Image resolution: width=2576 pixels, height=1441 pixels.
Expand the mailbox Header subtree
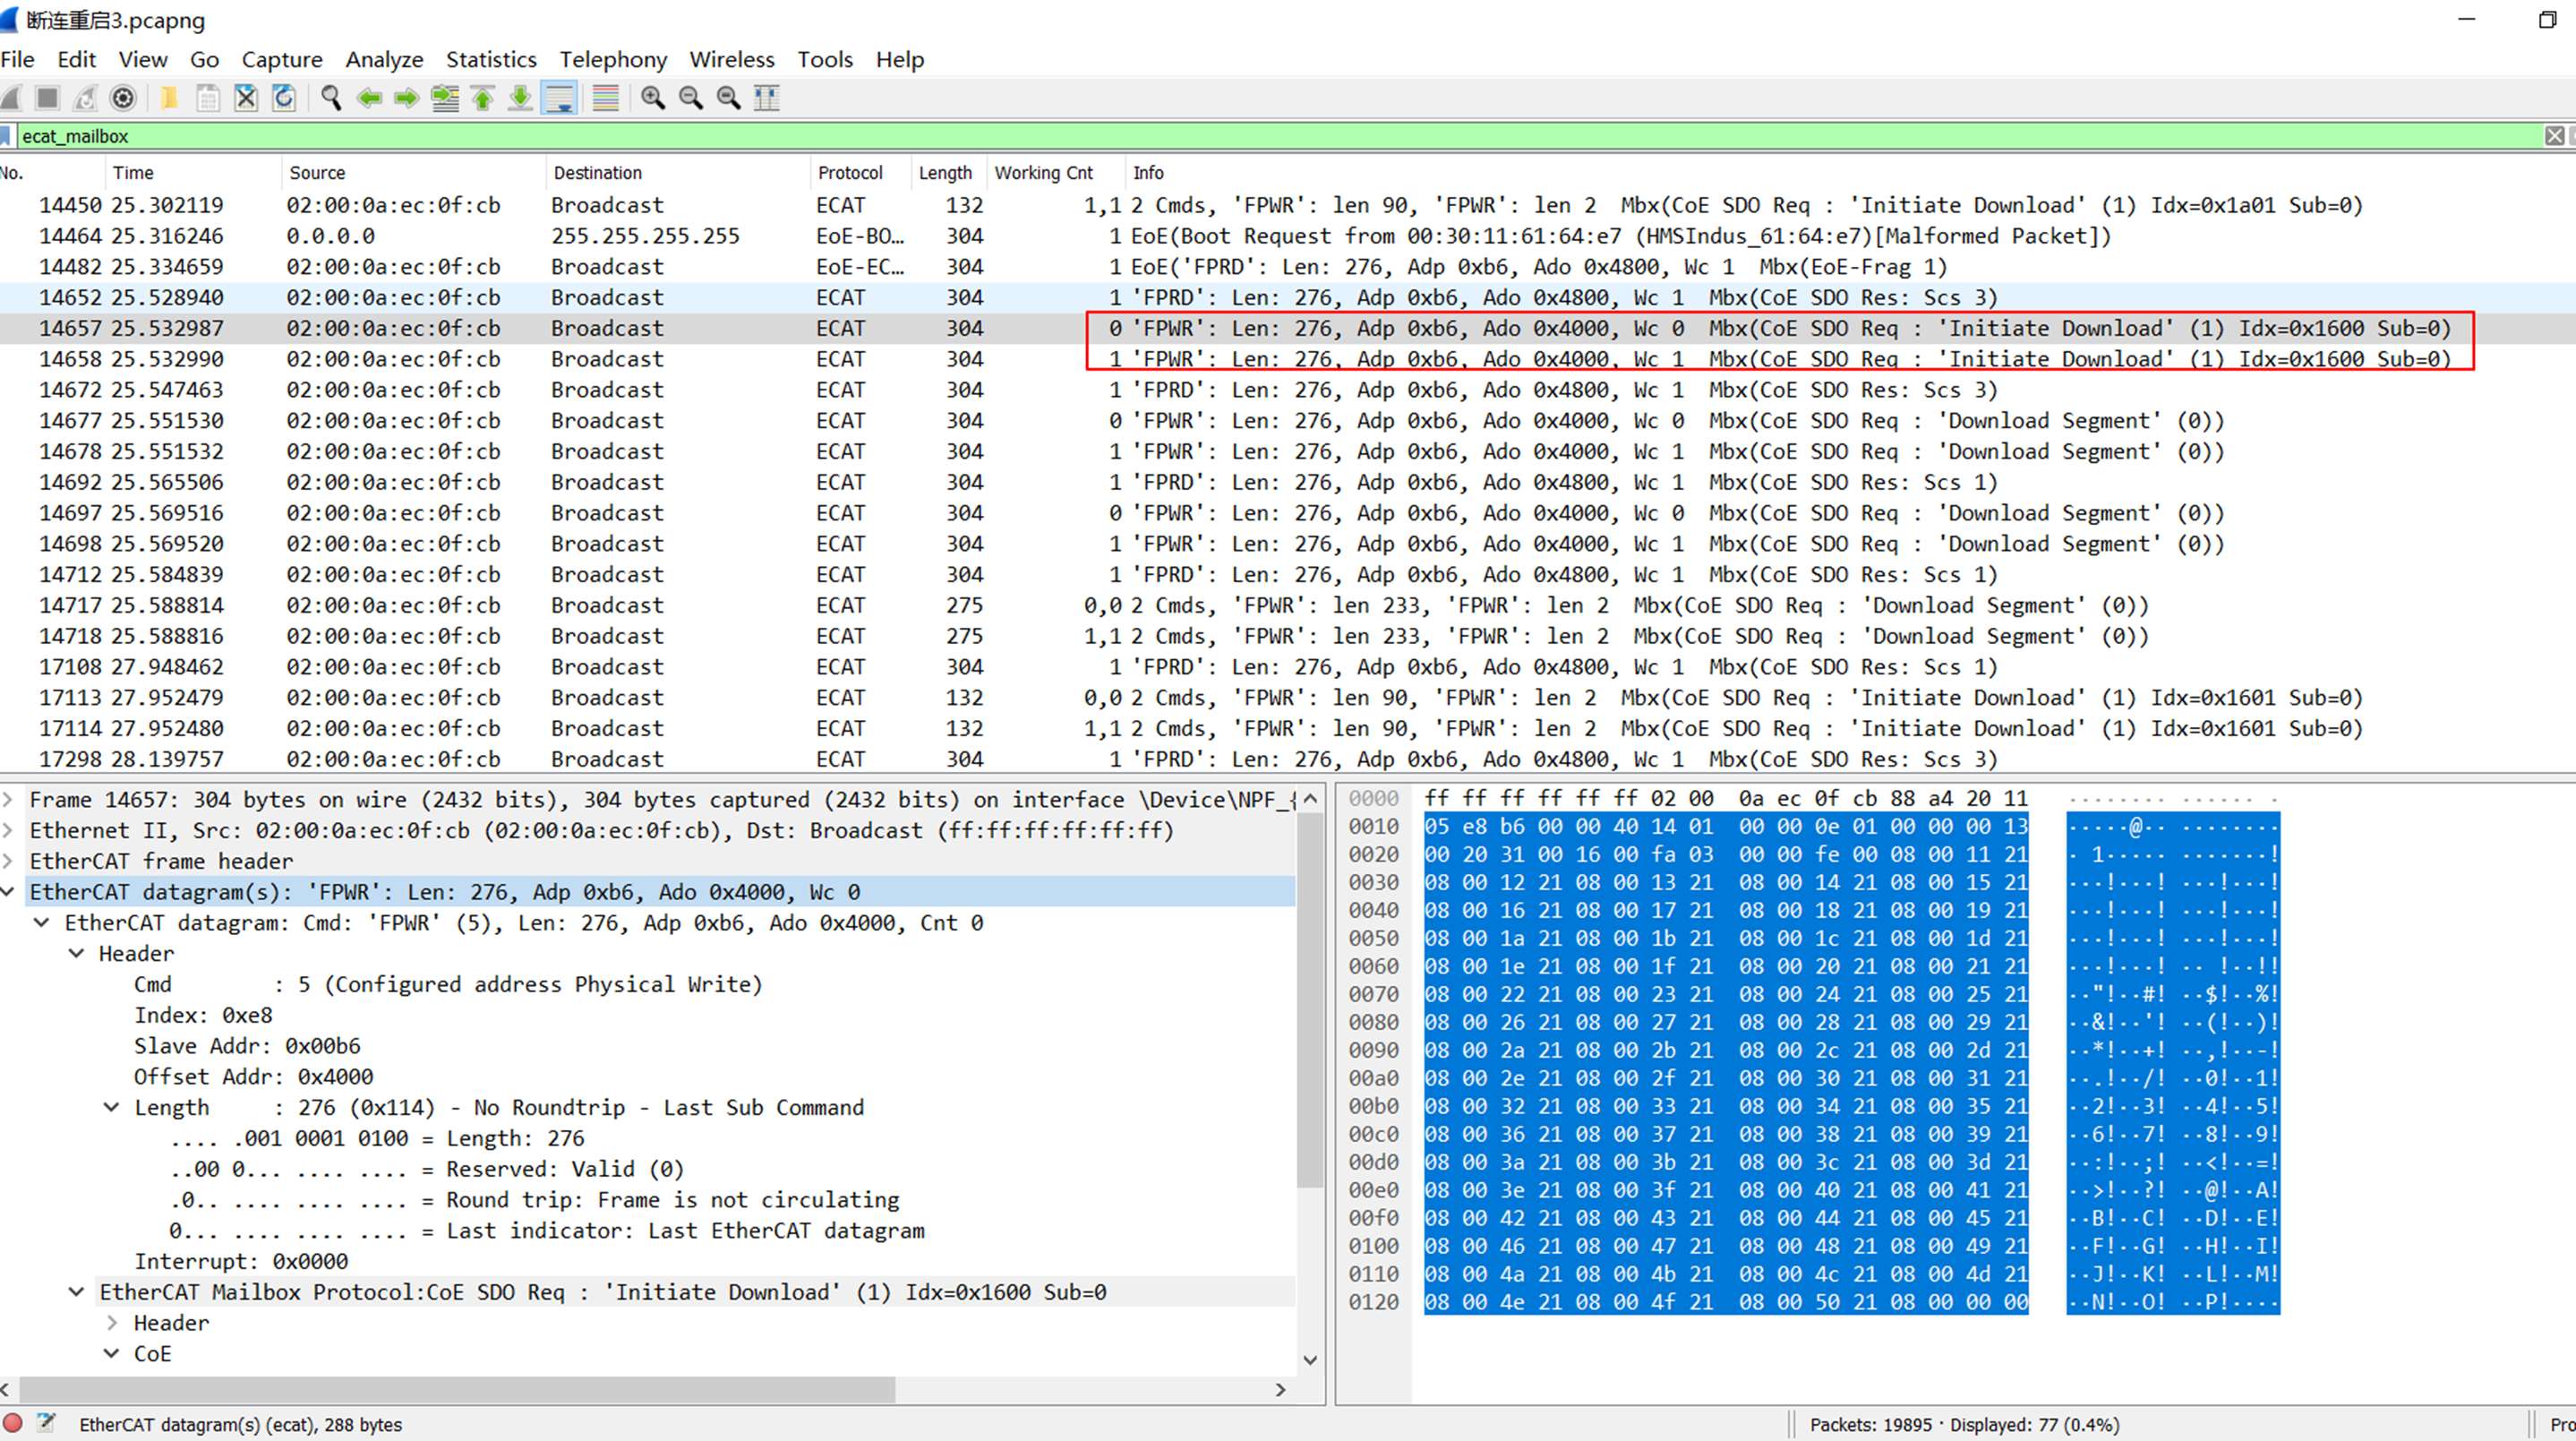coord(112,1323)
